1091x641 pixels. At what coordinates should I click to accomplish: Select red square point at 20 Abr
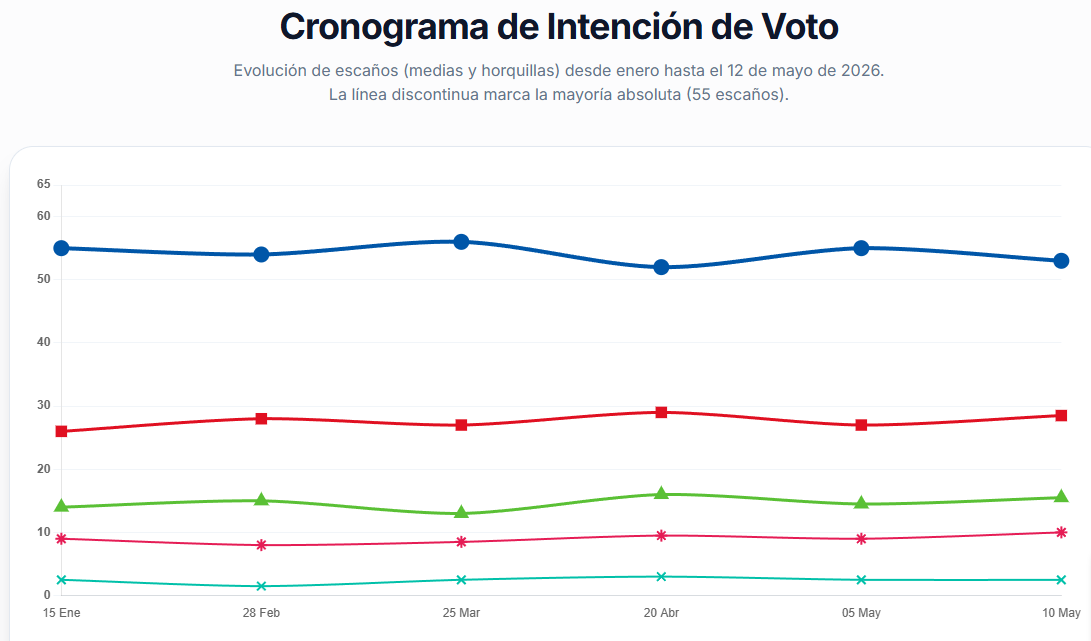661,413
